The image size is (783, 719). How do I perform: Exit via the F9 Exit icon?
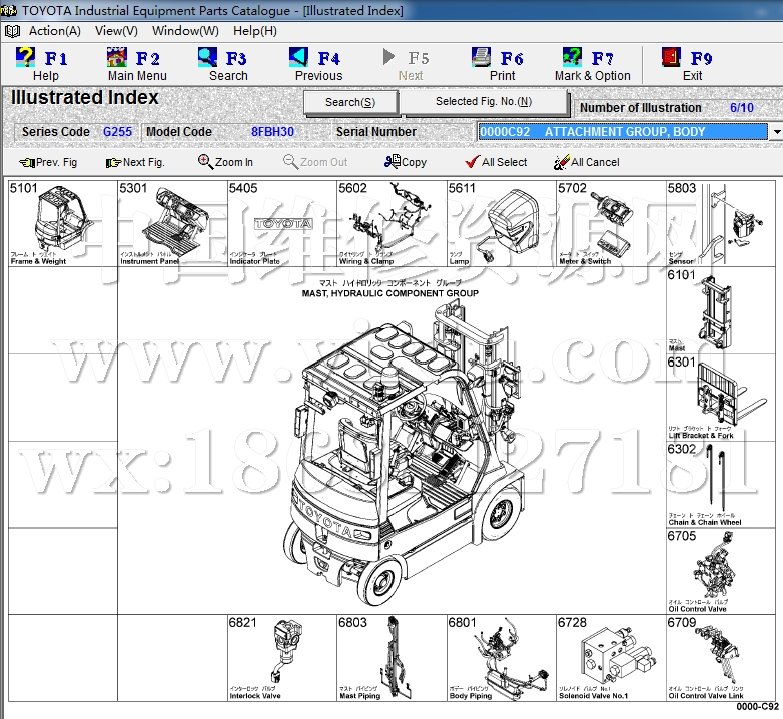coord(672,58)
